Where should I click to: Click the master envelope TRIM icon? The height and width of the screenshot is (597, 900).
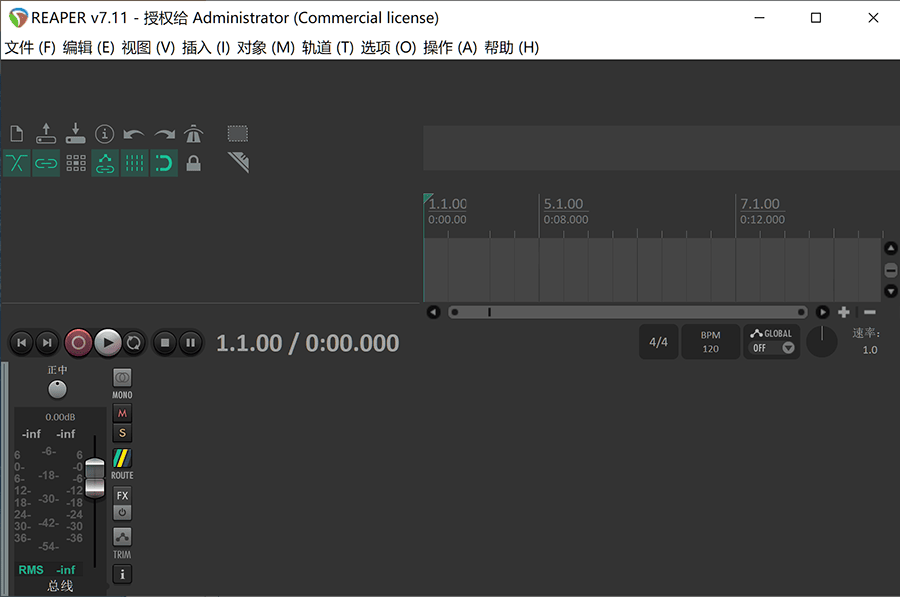coord(122,538)
